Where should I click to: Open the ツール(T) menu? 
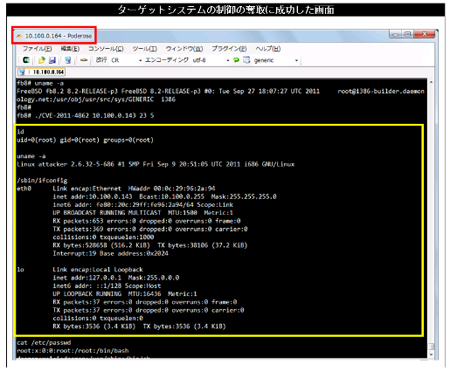[145, 49]
